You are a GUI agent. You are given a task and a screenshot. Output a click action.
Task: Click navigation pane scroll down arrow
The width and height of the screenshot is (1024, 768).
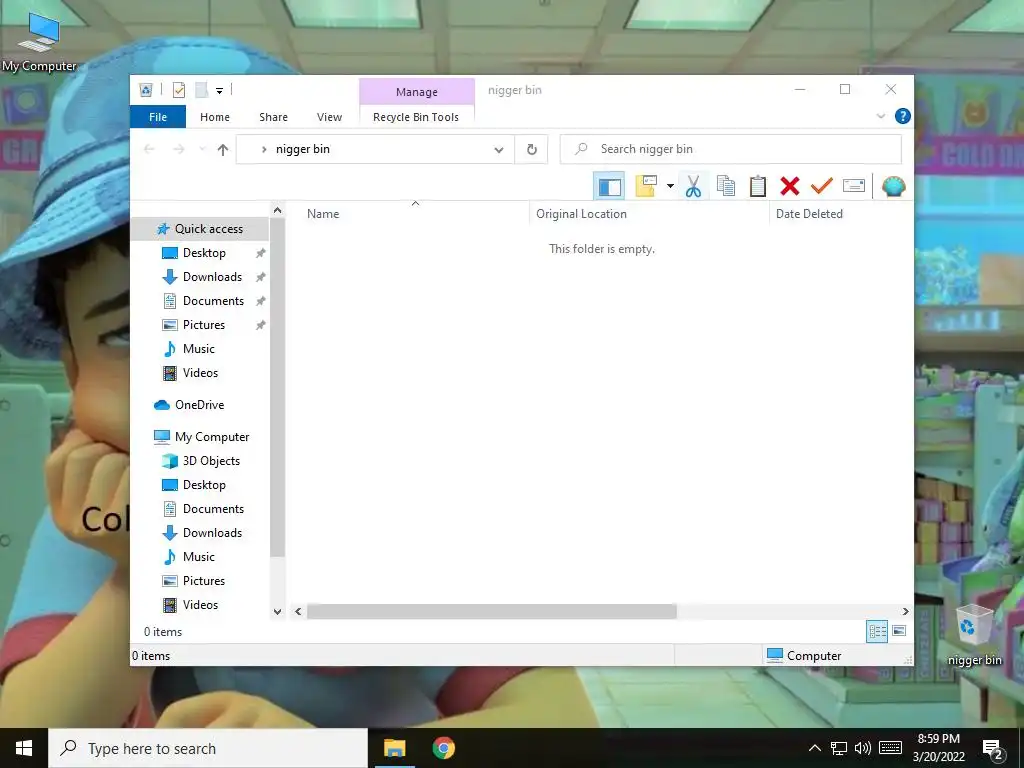point(278,612)
